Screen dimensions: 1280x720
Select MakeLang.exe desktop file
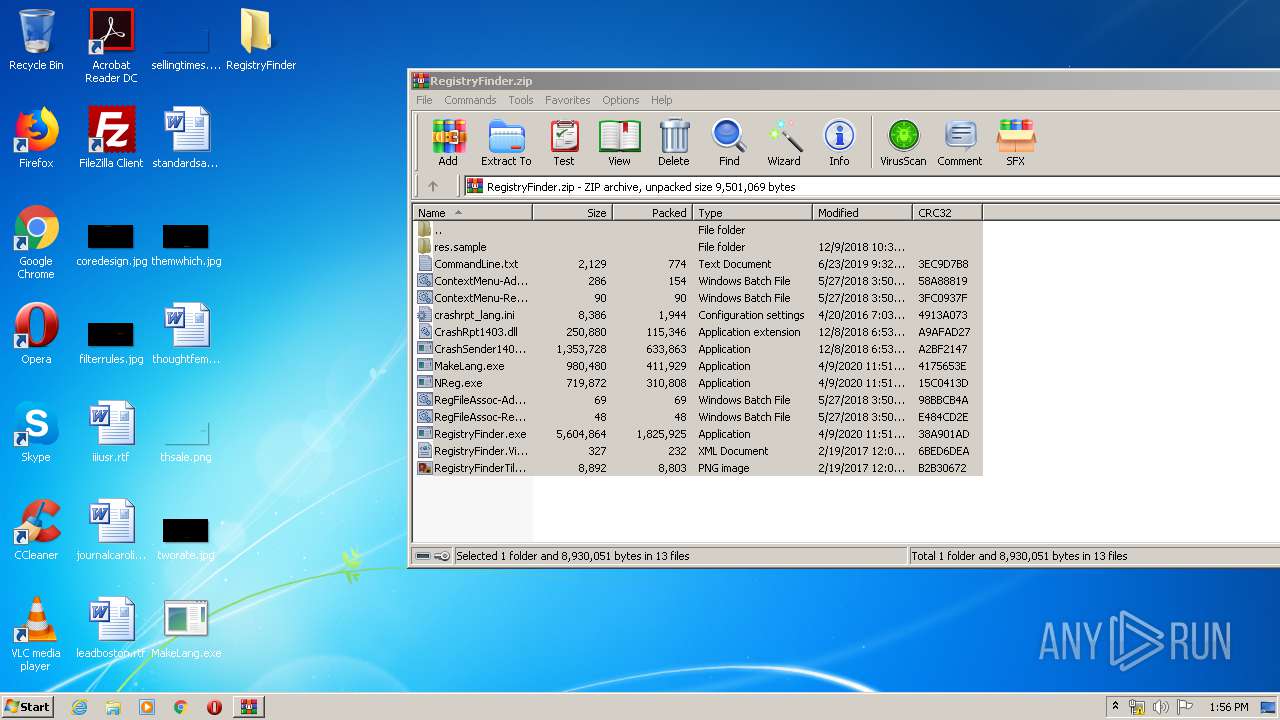(x=186, y=628)
